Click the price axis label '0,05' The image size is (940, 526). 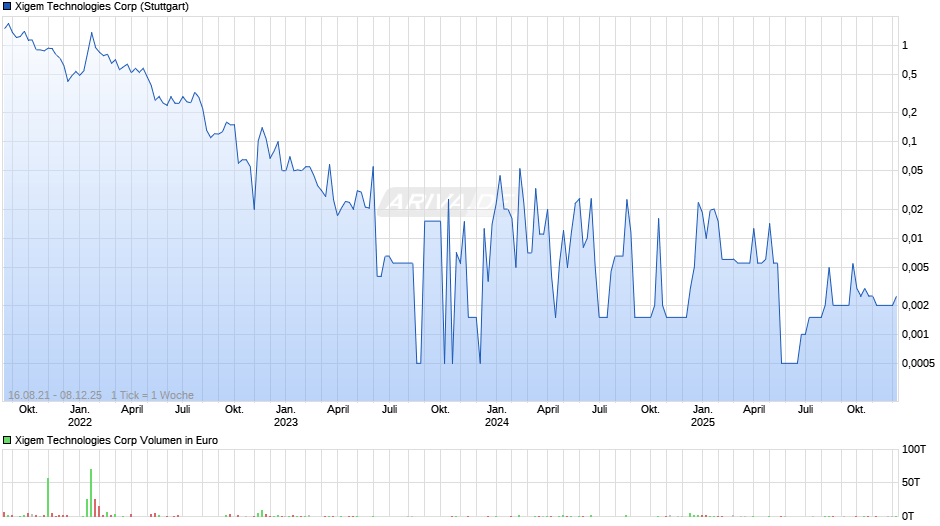click(912, 170)
